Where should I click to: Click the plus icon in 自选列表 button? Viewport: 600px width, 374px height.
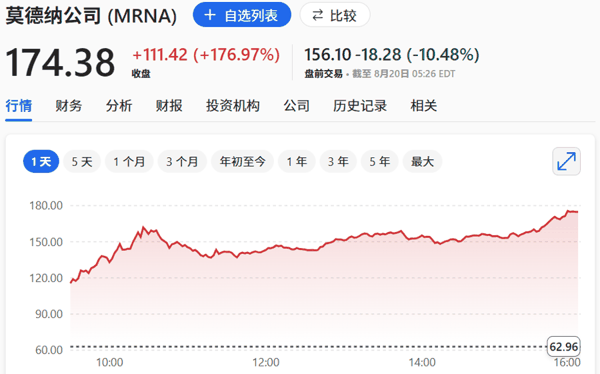(x=210, y=15)
